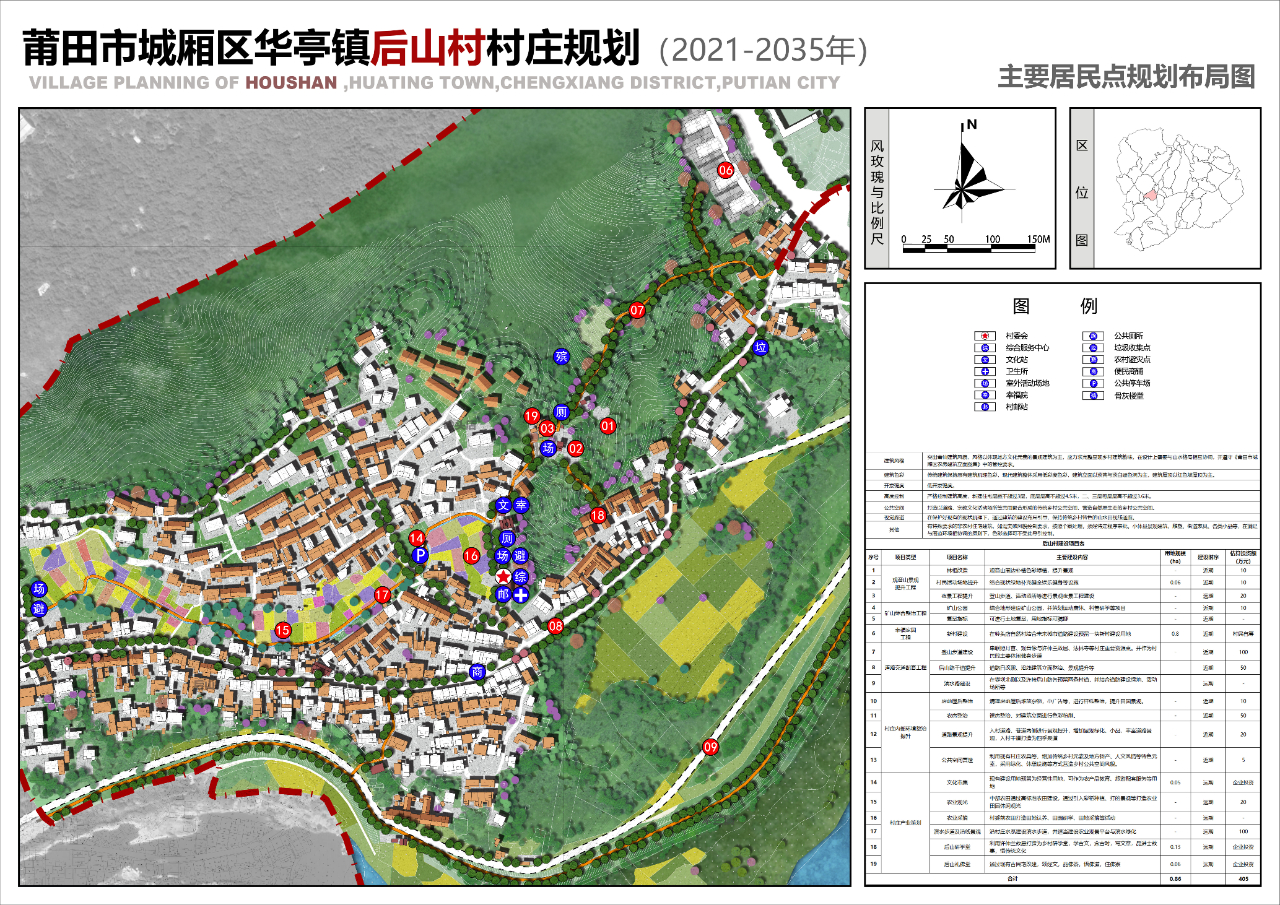The image size is (1280, 905).
Task: Click the P parking icon in legend
Action: (1094, 382)
